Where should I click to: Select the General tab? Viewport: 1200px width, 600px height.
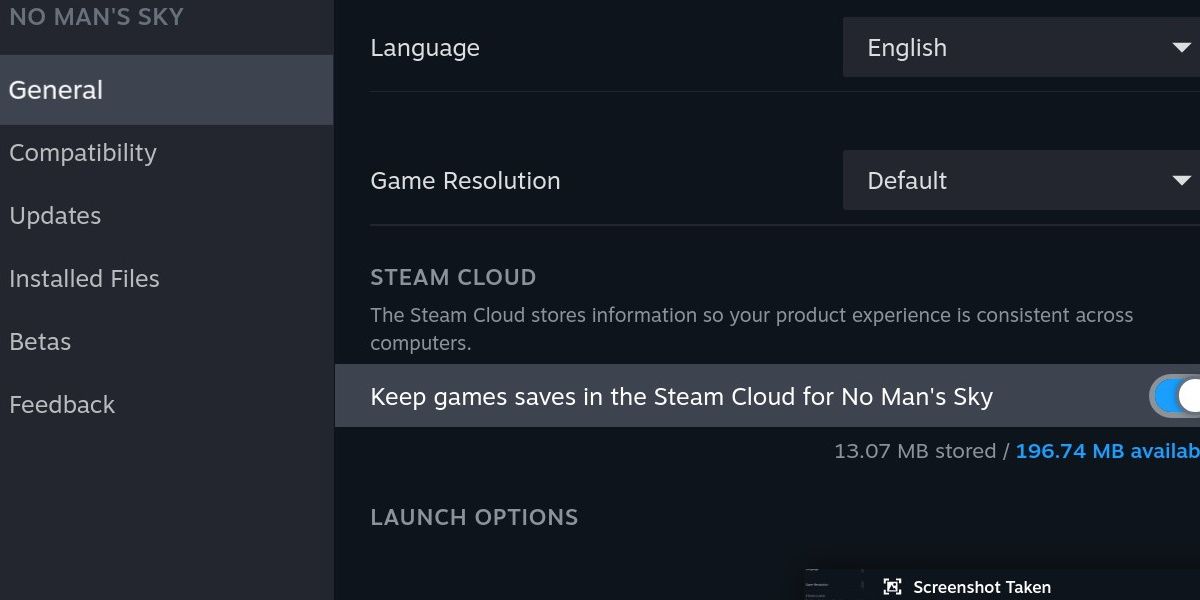(56, 89)
